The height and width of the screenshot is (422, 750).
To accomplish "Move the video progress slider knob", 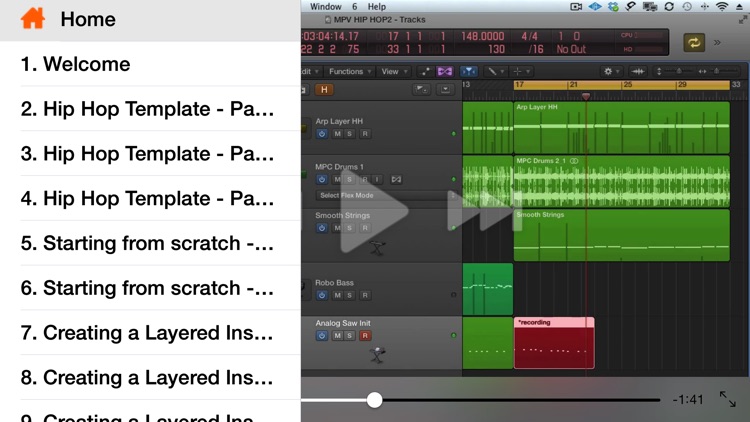I will click(x=375, y=400).
